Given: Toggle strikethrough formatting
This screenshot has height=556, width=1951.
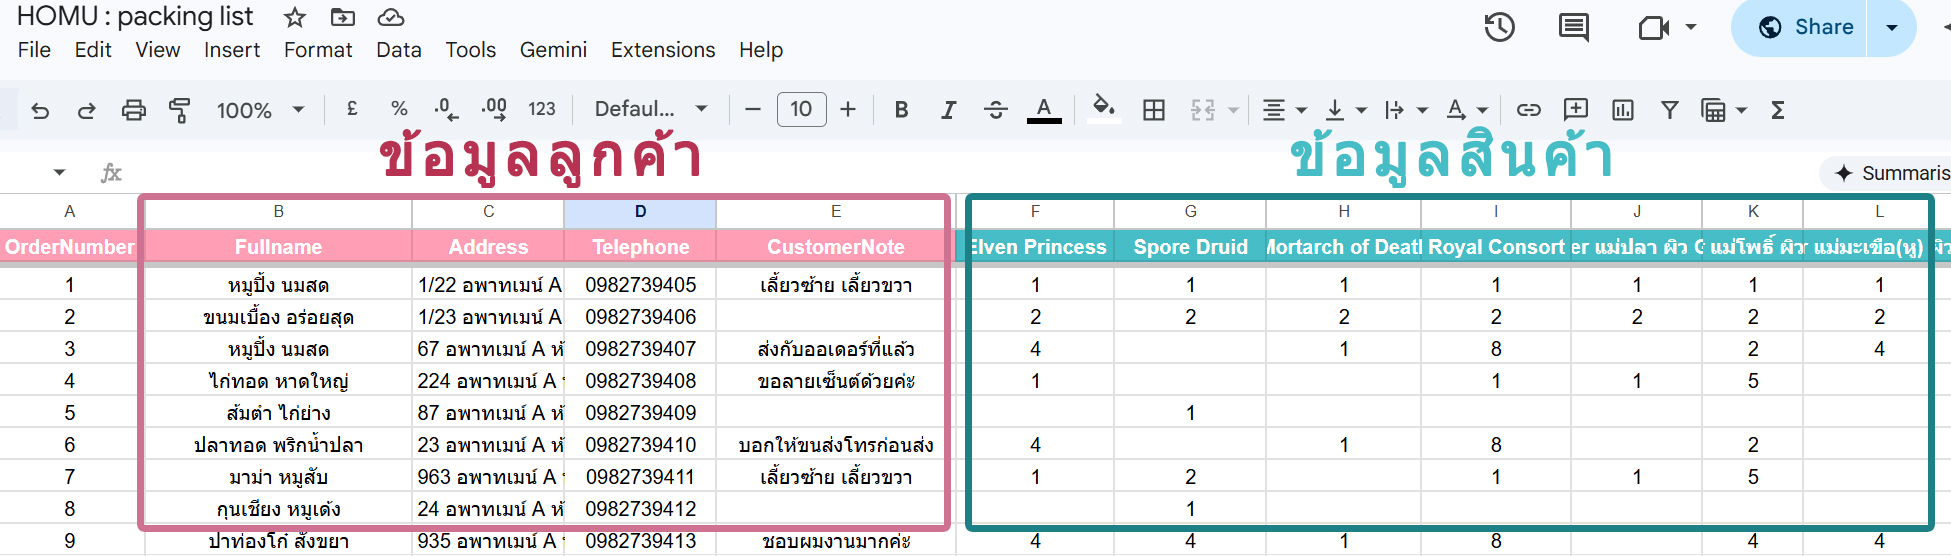Looking at the screenshot, I should point(995,110).
